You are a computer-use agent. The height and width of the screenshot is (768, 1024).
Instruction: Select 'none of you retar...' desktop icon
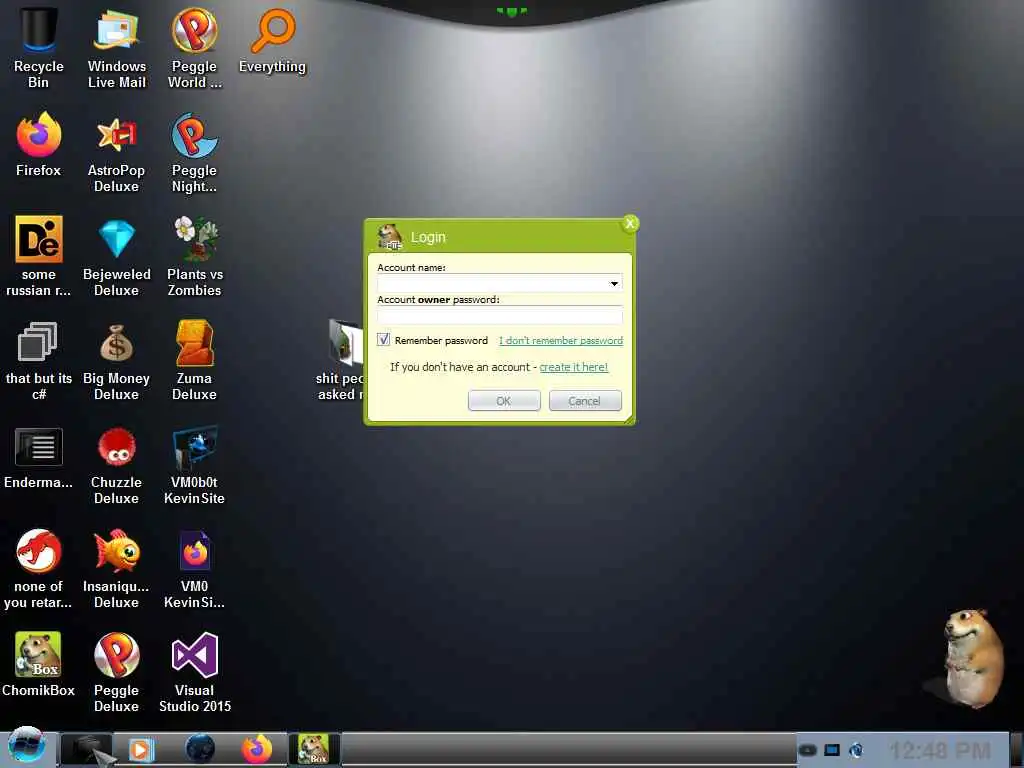[x=39, y=568]
